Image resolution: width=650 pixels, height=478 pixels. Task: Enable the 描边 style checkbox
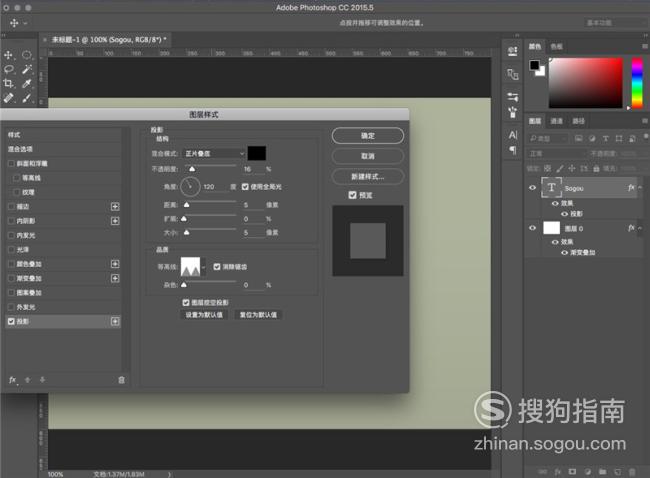(11, 206)
